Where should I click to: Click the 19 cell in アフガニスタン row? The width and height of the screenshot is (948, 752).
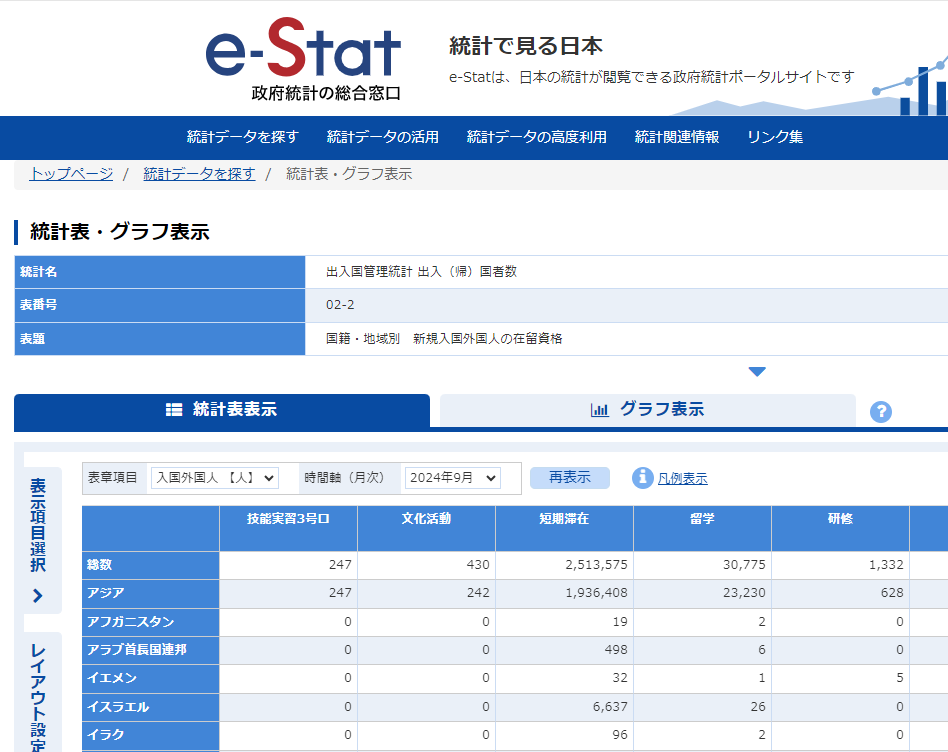click(564, 622)
